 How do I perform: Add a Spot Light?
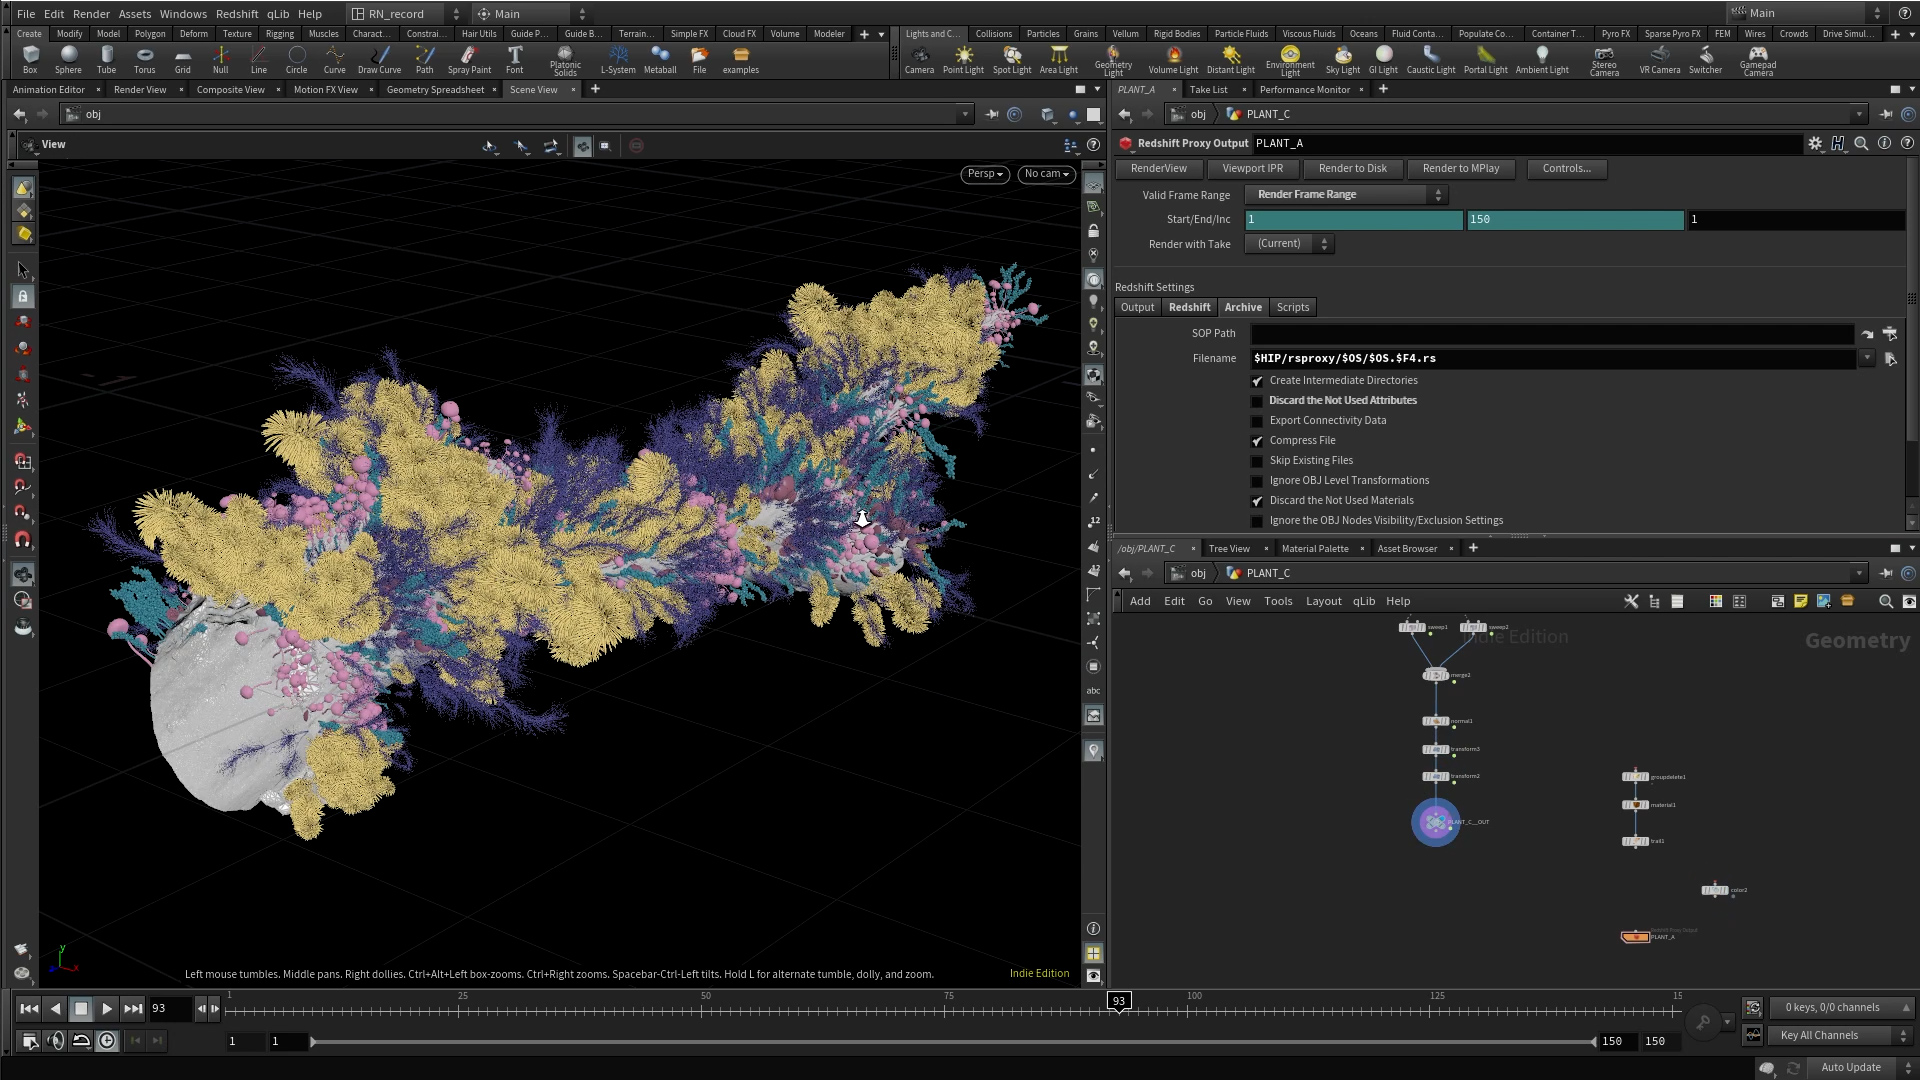(1012, 59)
